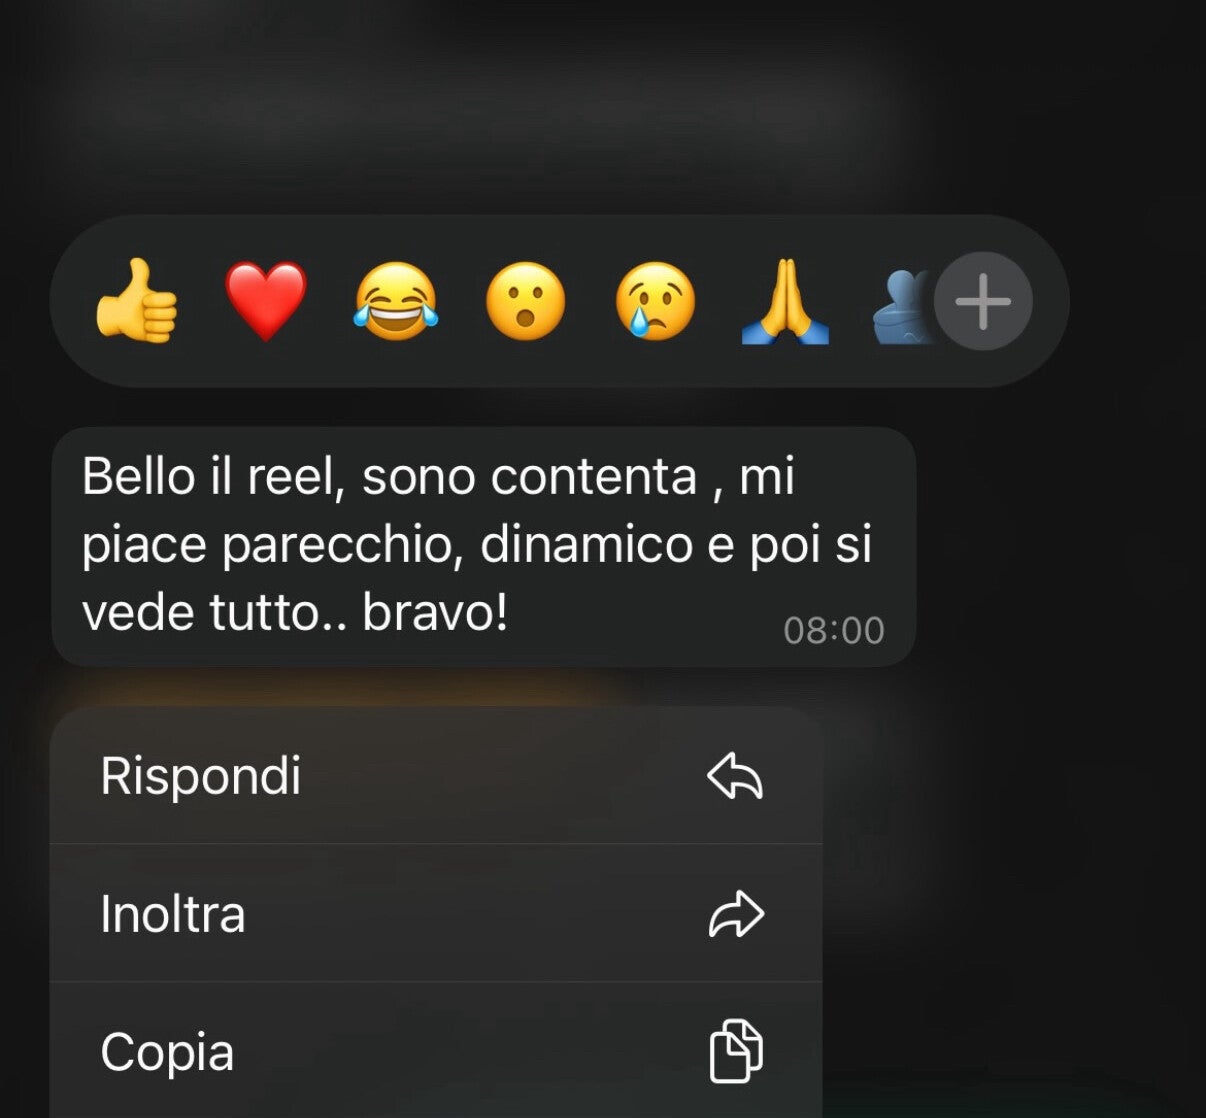Click the forward arrow icon beside Inoltra
The width and height of the screenshot is (1206, 1118).
[736, 914]
